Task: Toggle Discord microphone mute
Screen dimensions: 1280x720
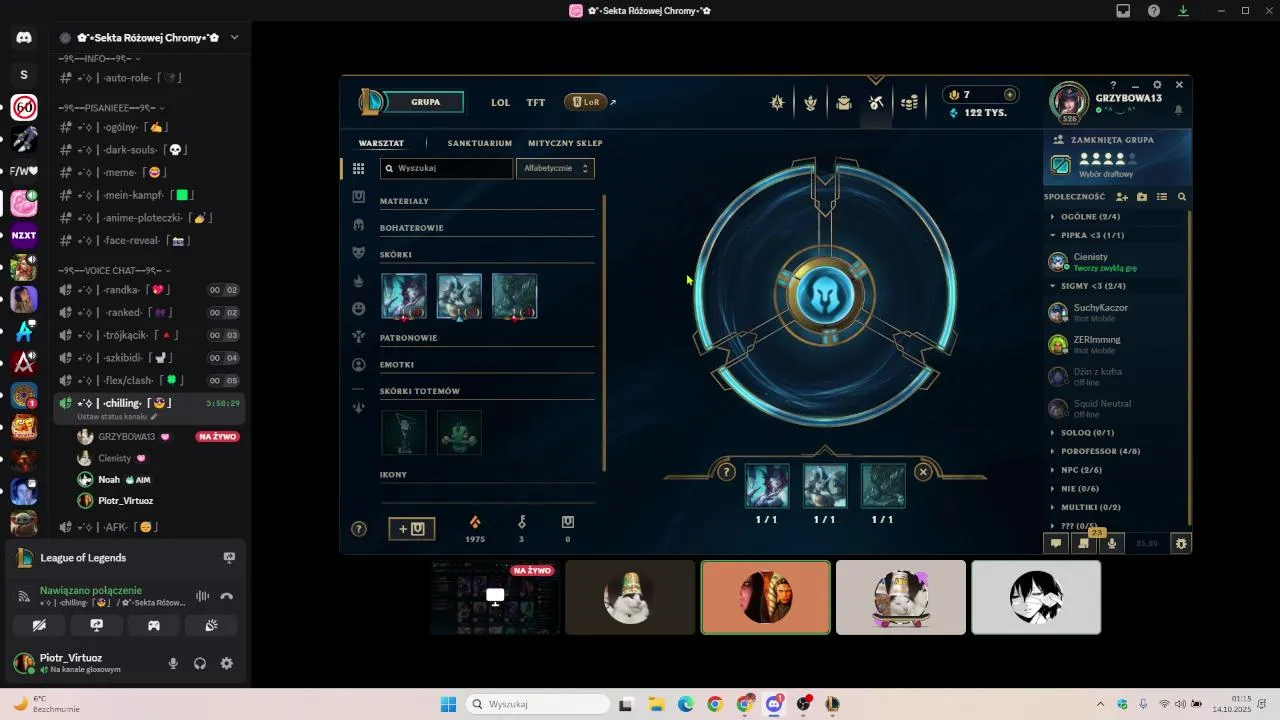Action: point(173,663)
